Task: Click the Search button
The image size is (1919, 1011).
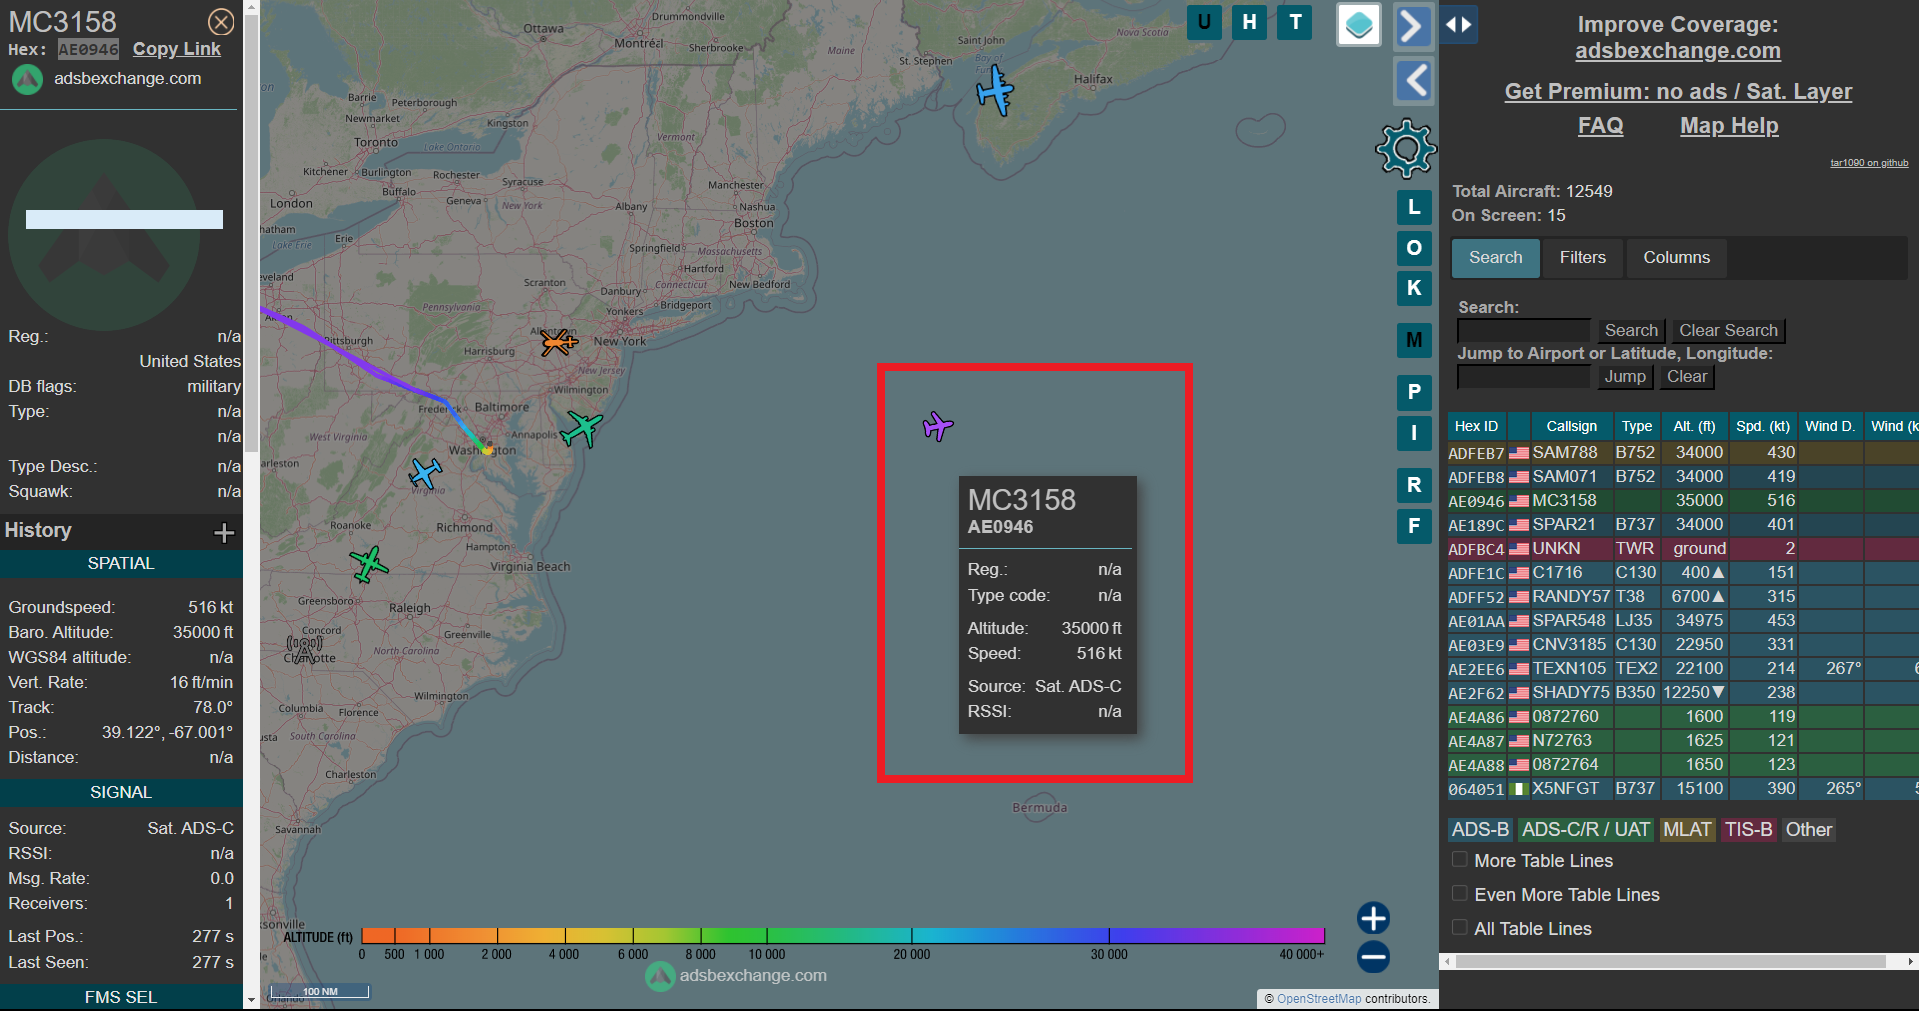Action: [1631, 331]
